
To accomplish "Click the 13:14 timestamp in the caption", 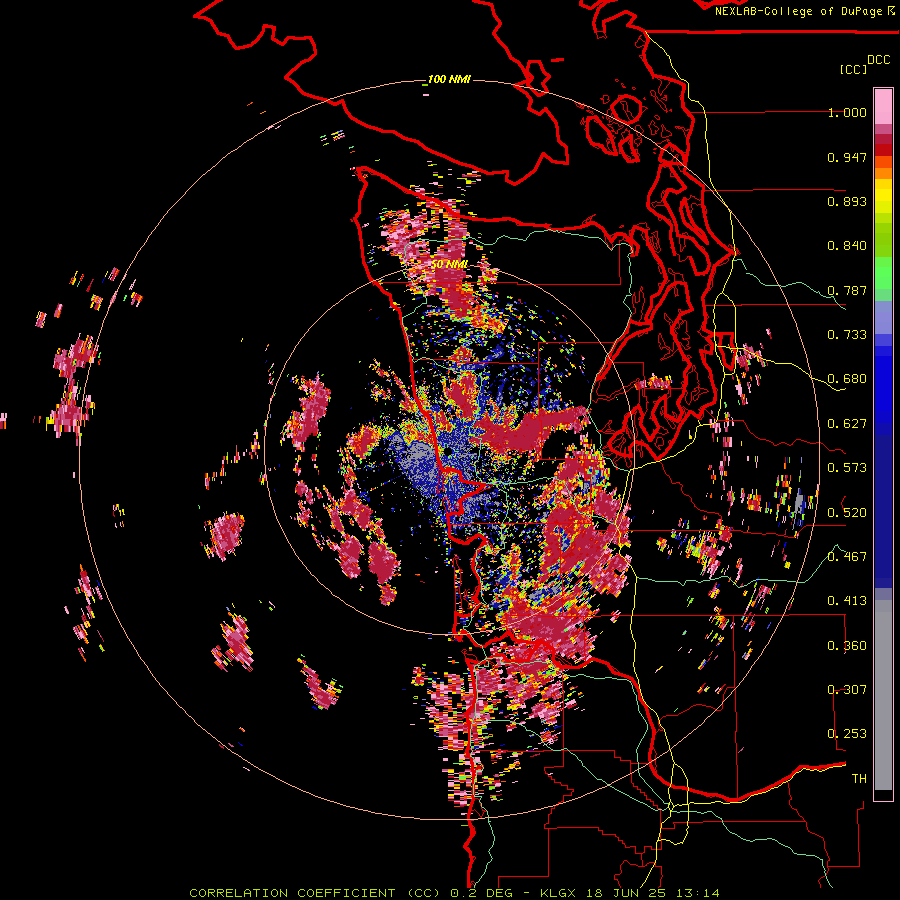I will point(697,893).
